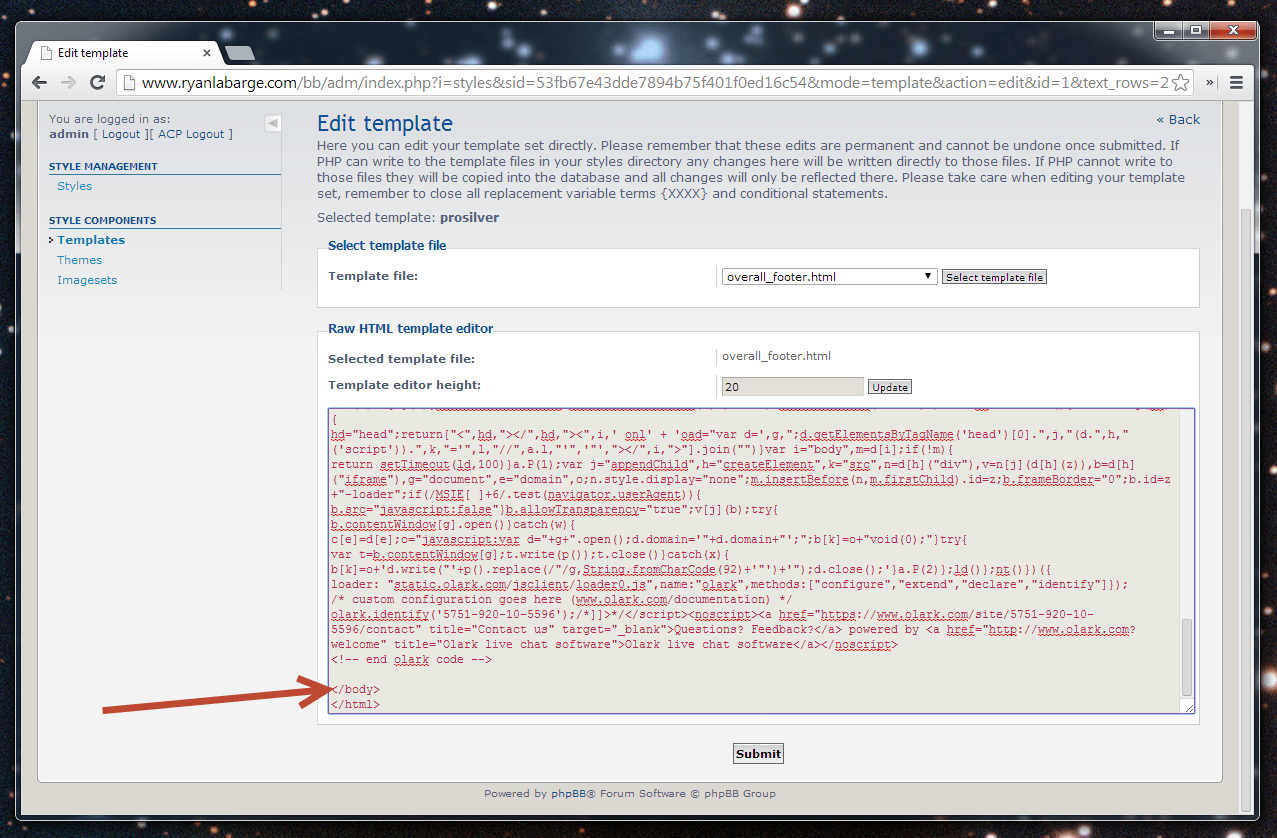Open a new browser tab
1277x838 pixels.
click(240, 53)
